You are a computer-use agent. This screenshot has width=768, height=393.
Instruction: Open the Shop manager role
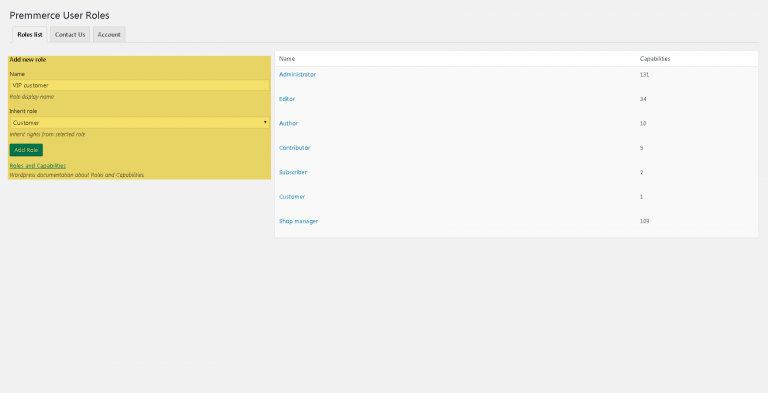point(298,221)
